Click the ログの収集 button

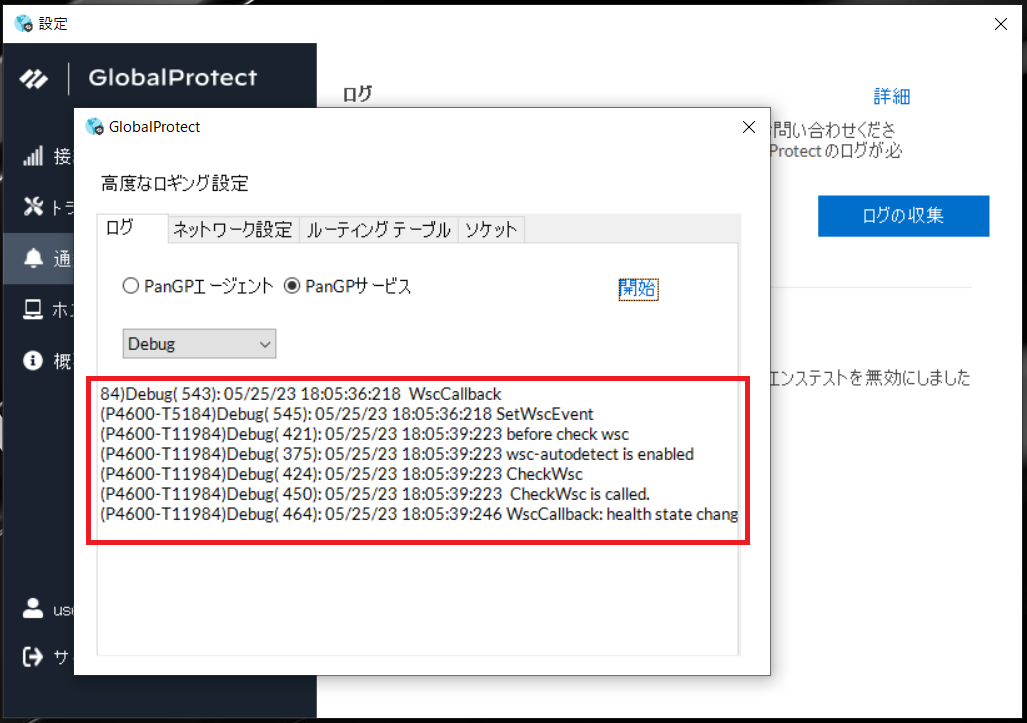pyautogui.click(x=903, y=215)
